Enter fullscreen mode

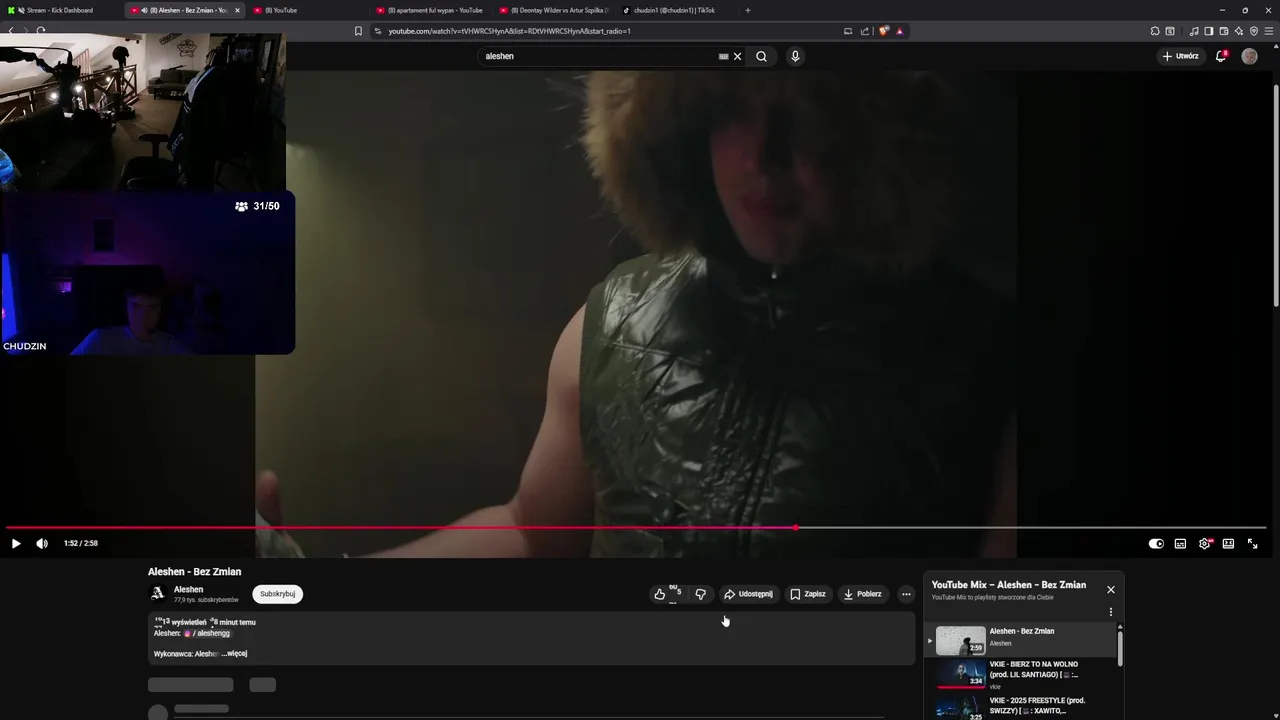point(1252,544)
